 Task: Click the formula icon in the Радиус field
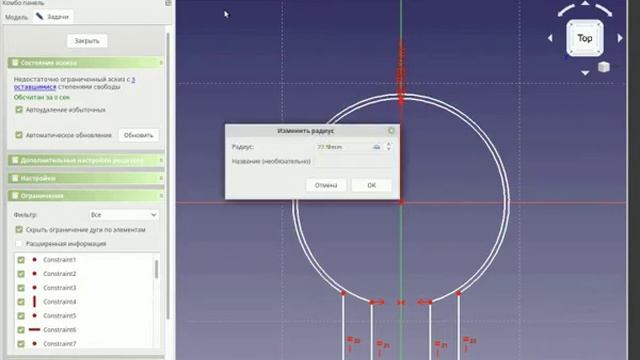click(376, 147)
